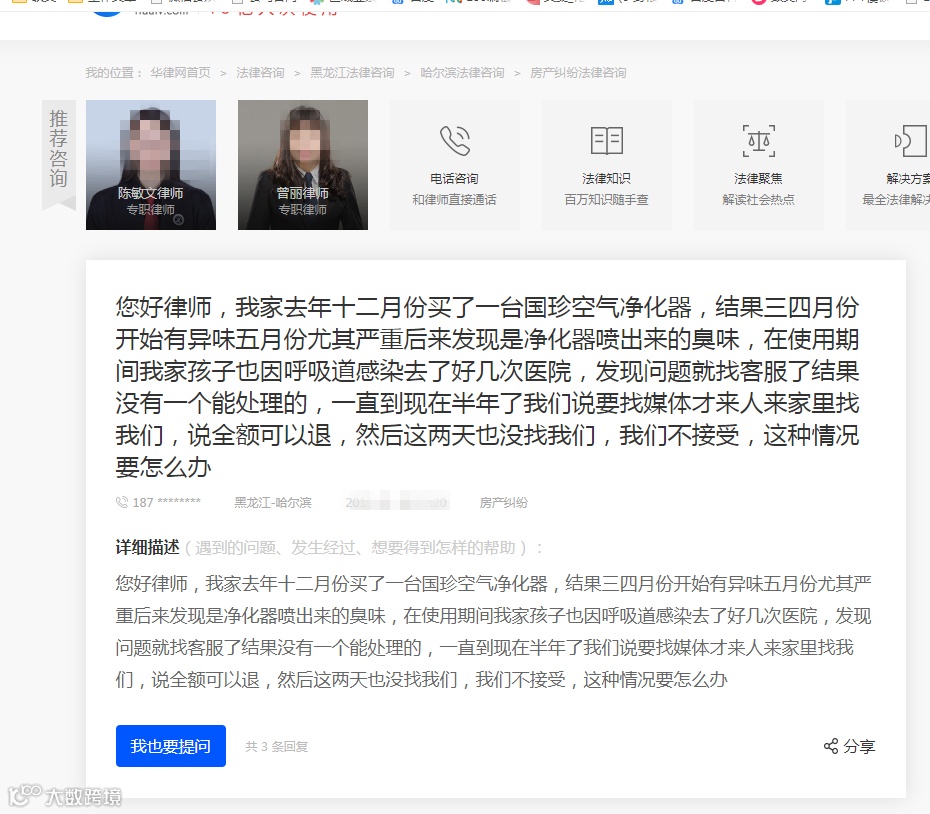Open 哈尔滨法律咨询 breadcrumb link
This screenshot has width=930, height=814.
(x=462, y=72)
